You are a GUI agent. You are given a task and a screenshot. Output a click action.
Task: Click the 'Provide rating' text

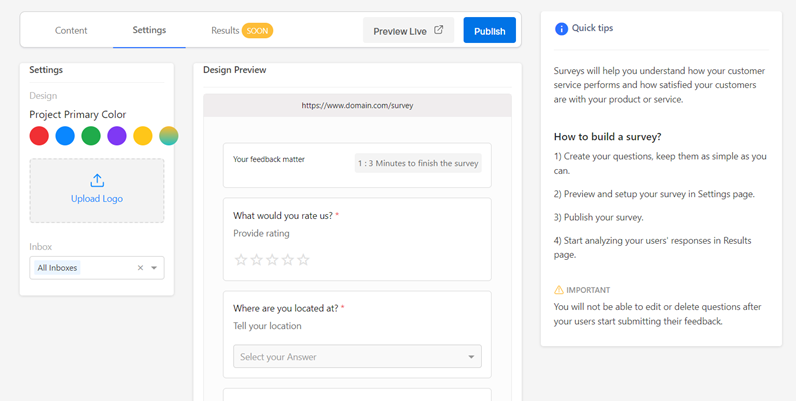click(x=261, y=233)
